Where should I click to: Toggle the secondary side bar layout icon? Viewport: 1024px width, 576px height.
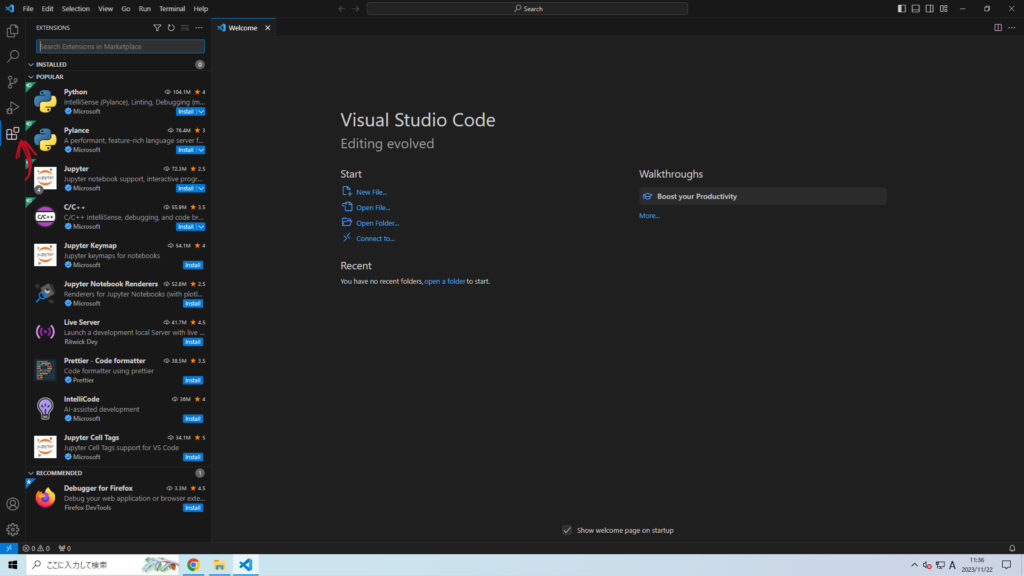click(x=929, y=8)
